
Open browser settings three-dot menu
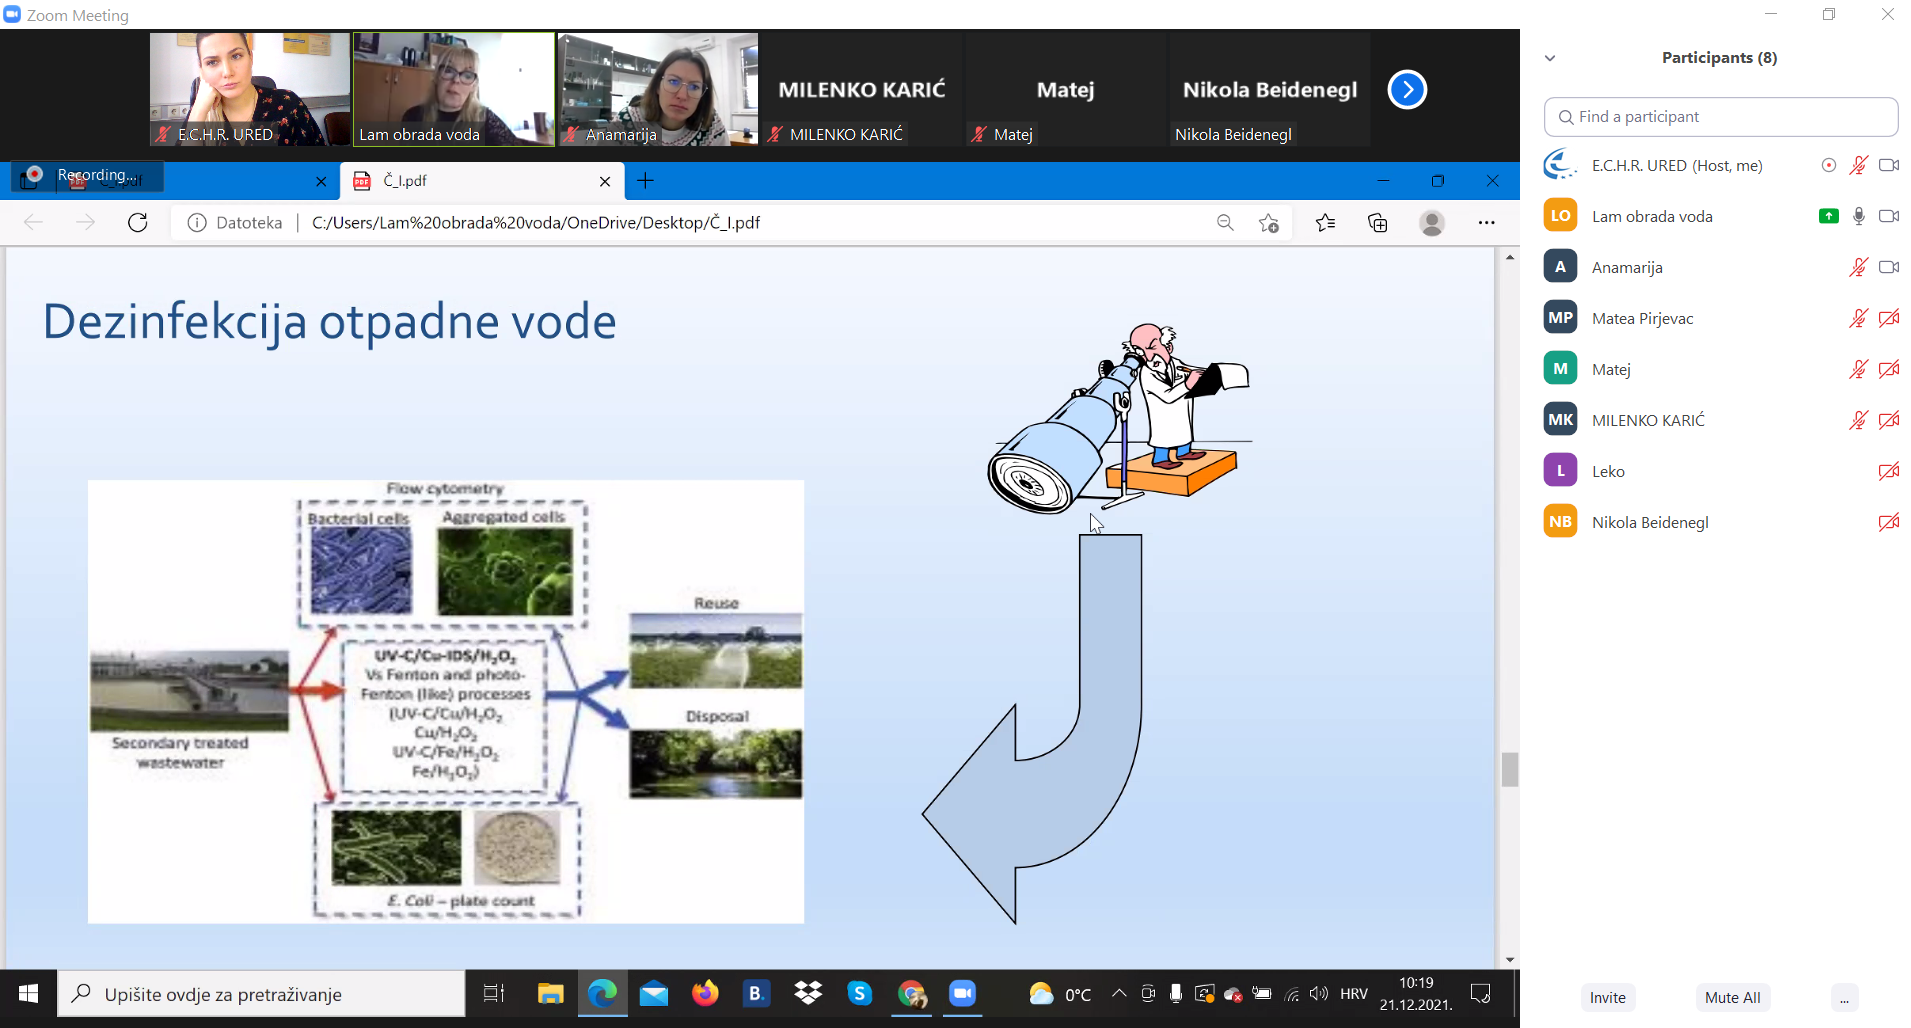(x=1486, y=222)
